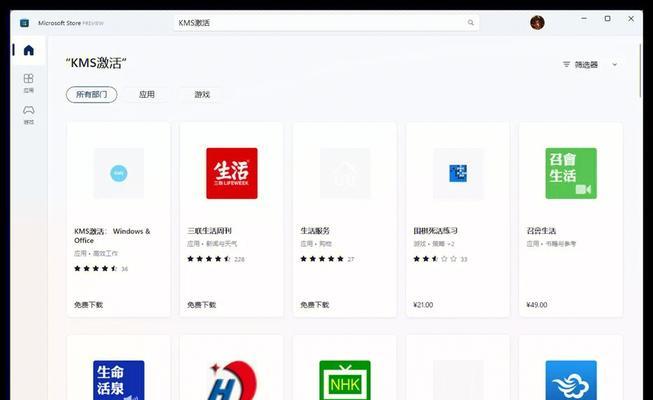Screen dimensions: 653x400
Task: Open the NHK green TV app icon
Action: 345,380
